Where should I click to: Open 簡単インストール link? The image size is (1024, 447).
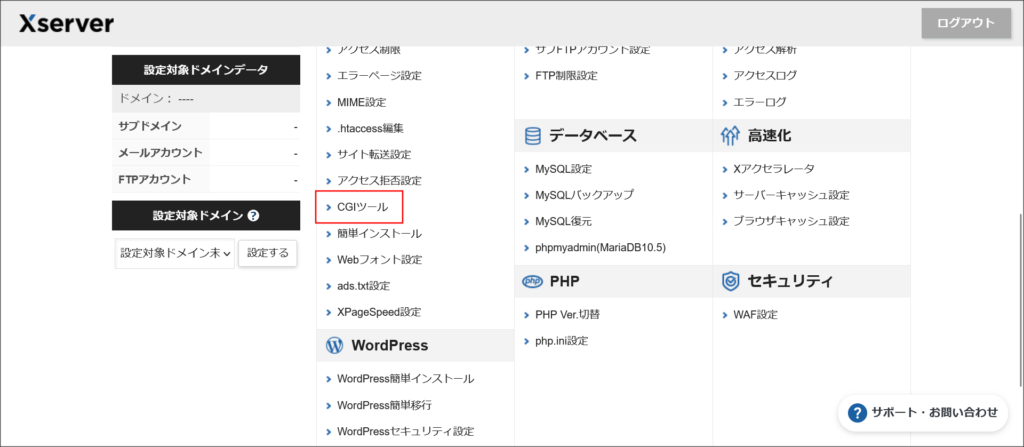(379, 233)
